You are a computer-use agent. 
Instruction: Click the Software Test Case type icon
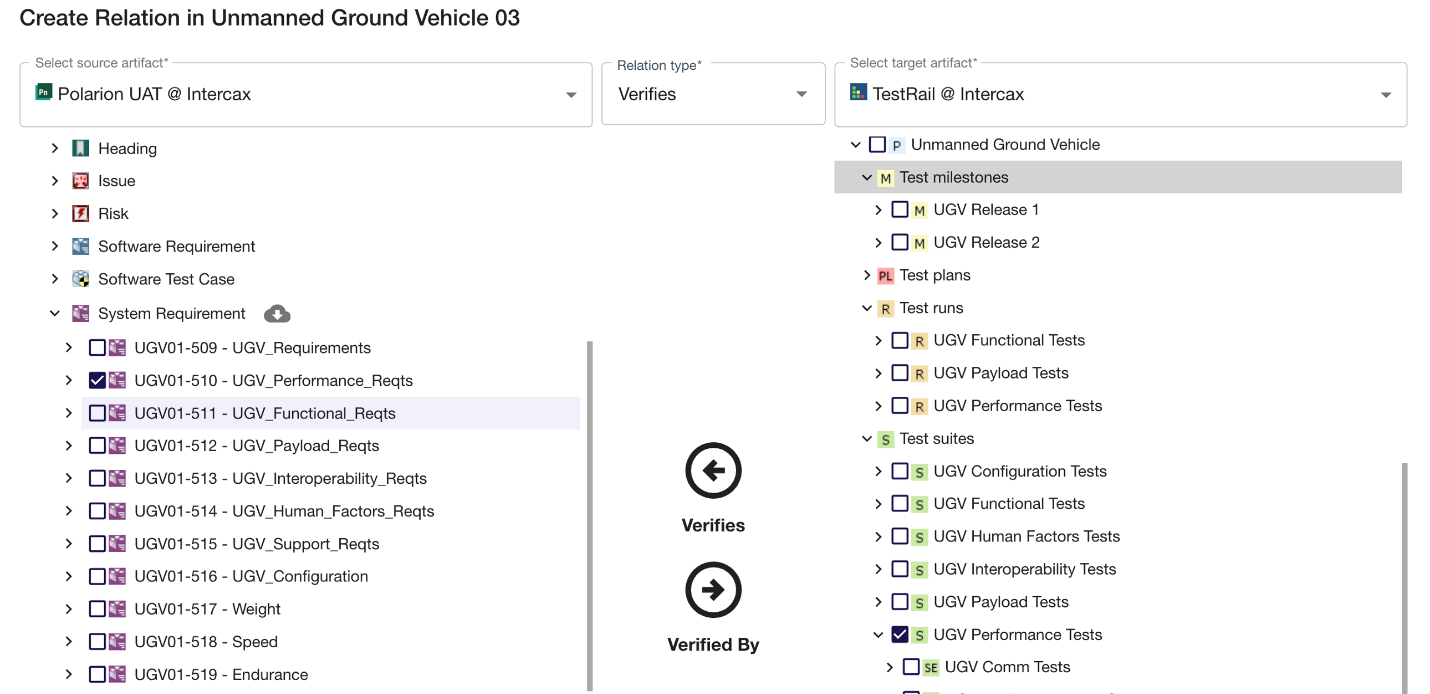[81, 279]
